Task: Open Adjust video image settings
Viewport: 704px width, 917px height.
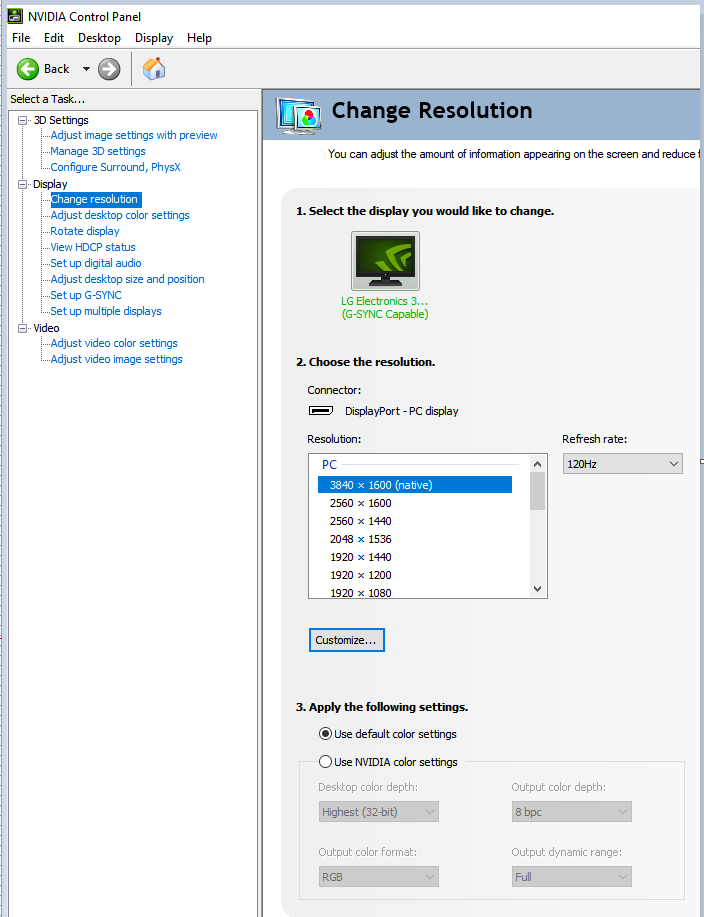Action: point(116,359)
